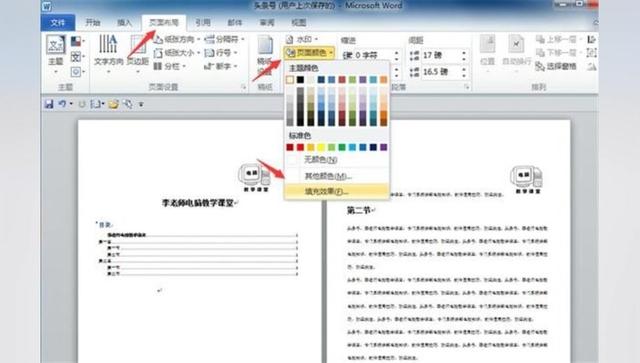Click the Word application icon in title bar
The height and width of the screenshot is (363, 640).
click(47, 6)
